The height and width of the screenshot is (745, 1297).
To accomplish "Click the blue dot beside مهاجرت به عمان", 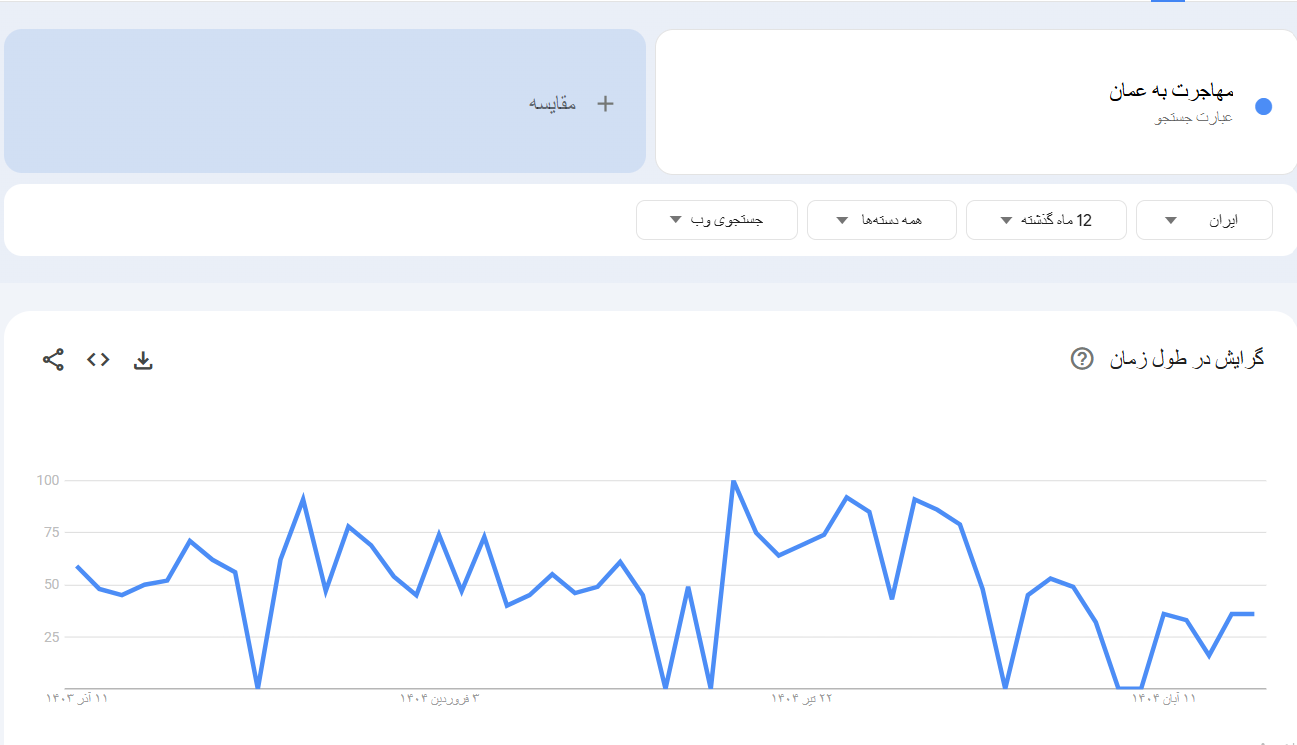I will tap(1263, 107).
